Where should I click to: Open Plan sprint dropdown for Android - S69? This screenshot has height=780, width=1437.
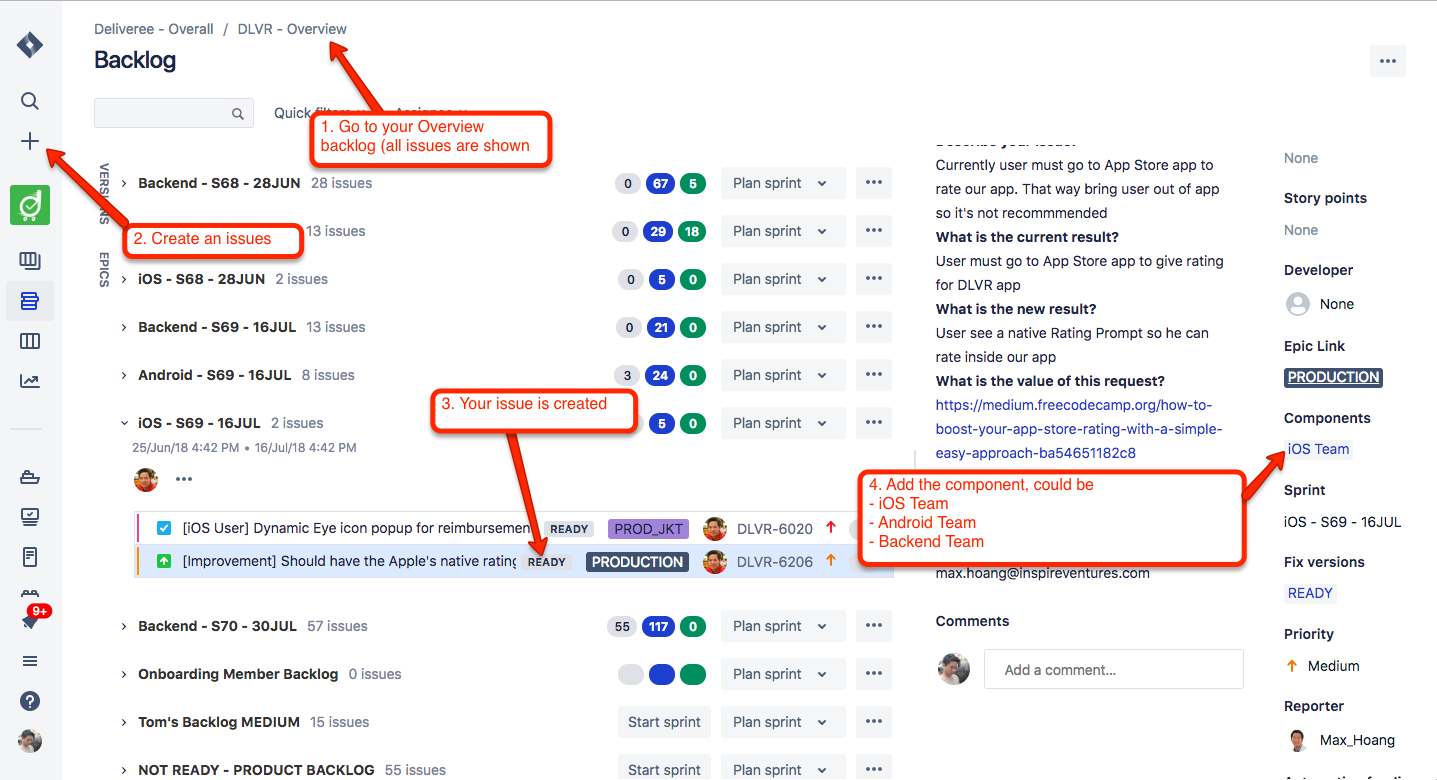(783, 375)
